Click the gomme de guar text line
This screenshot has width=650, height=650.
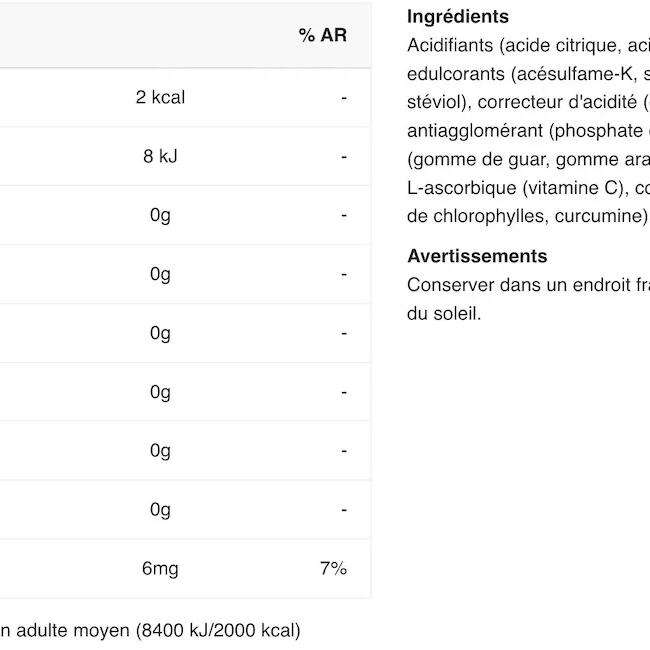click(528, 159)
